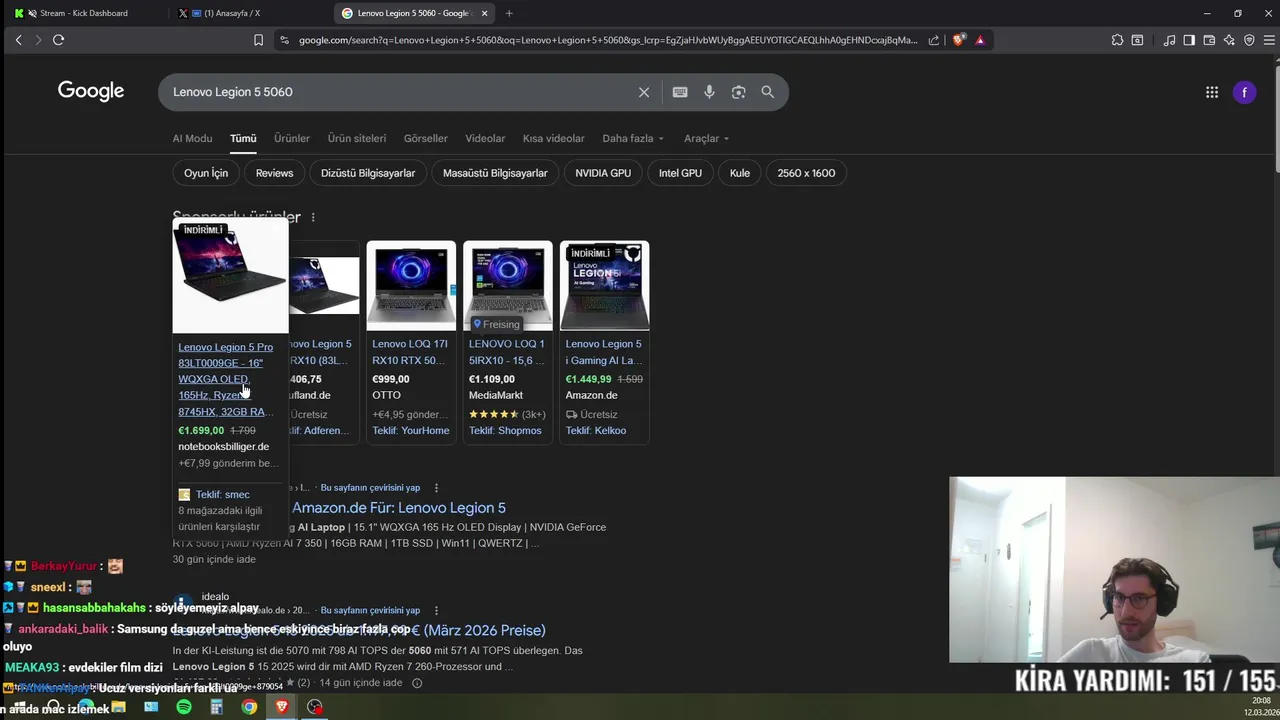Expand the Araçlar tools dropdown
The width and height of the screenshot is (1280, 720).
click(706, 138)
